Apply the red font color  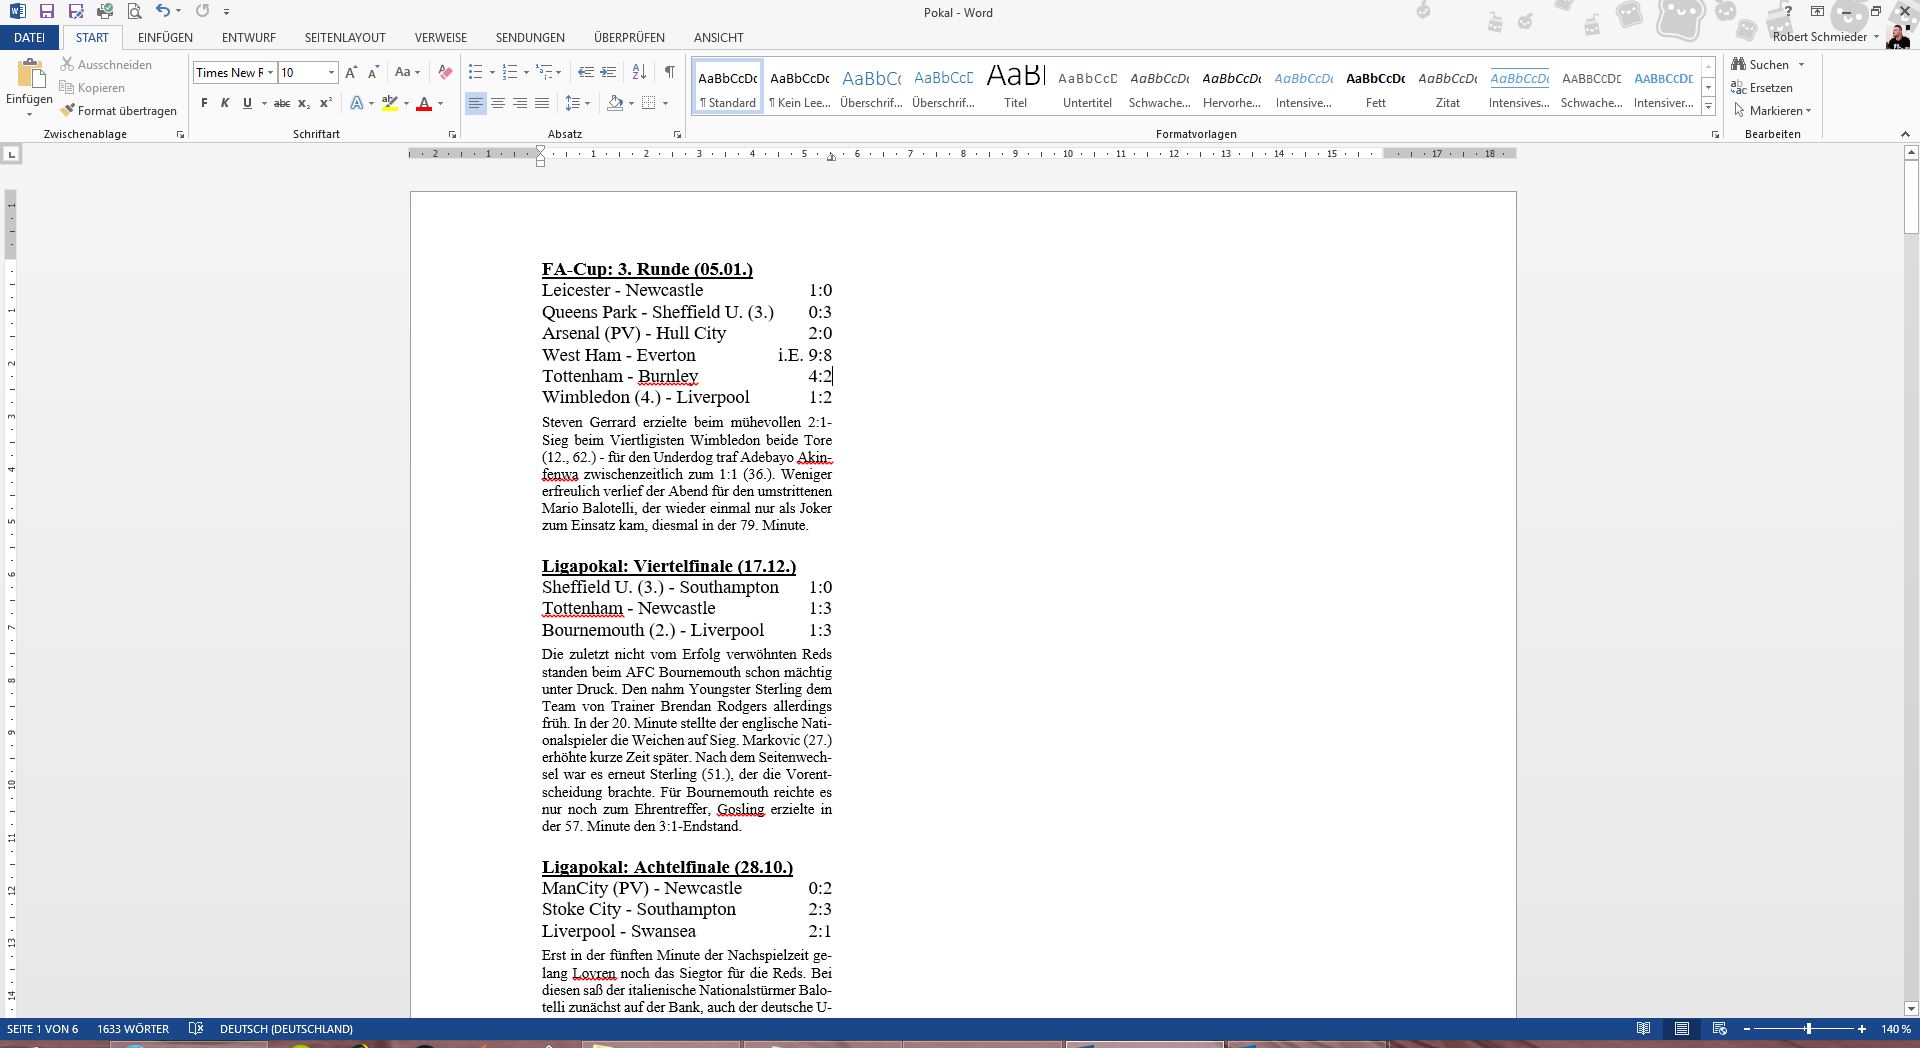pos(424,103)
